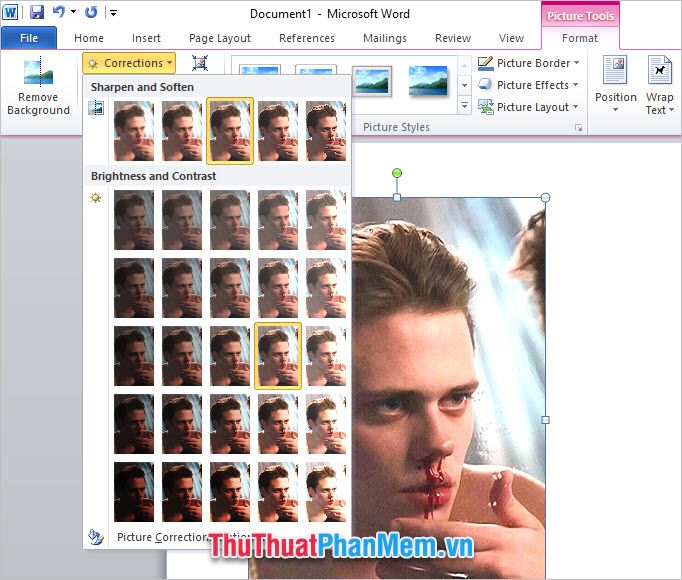Image resolution: width=682 pixels, height=580 pixels.
Task: Open the File tab
Action: click(x=29, y=38)
